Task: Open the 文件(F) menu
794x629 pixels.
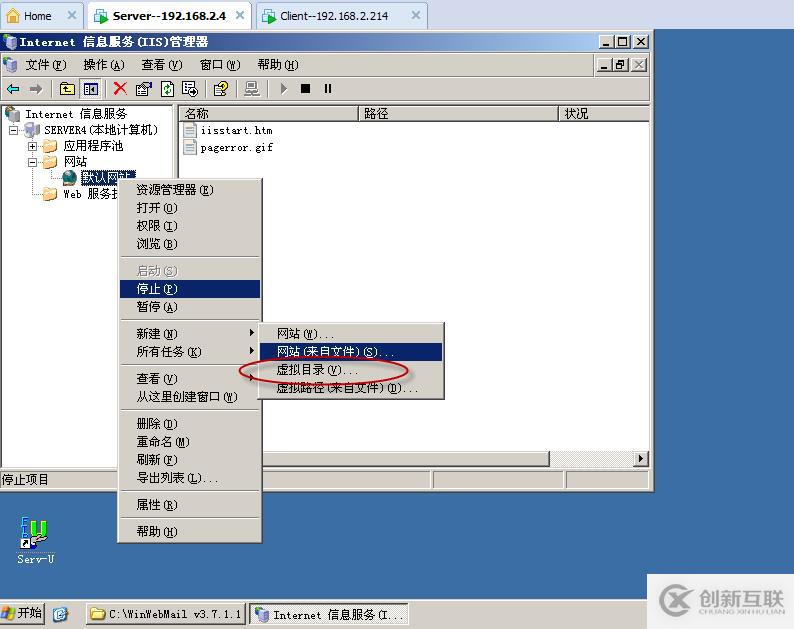Action: [46, 65]
